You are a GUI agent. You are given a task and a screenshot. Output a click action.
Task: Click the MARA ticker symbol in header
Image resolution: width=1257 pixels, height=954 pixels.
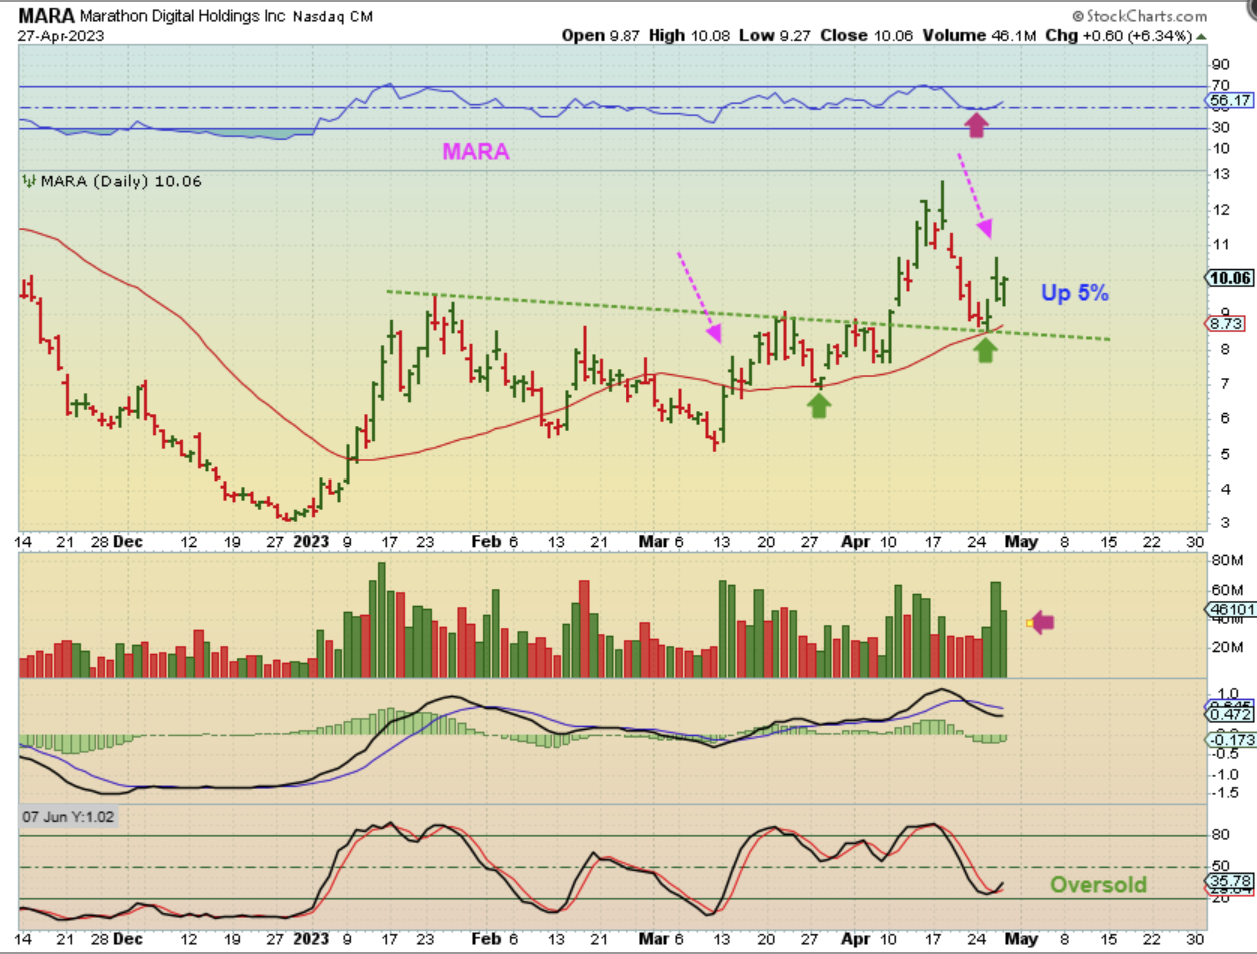click(x=47, y=16)
